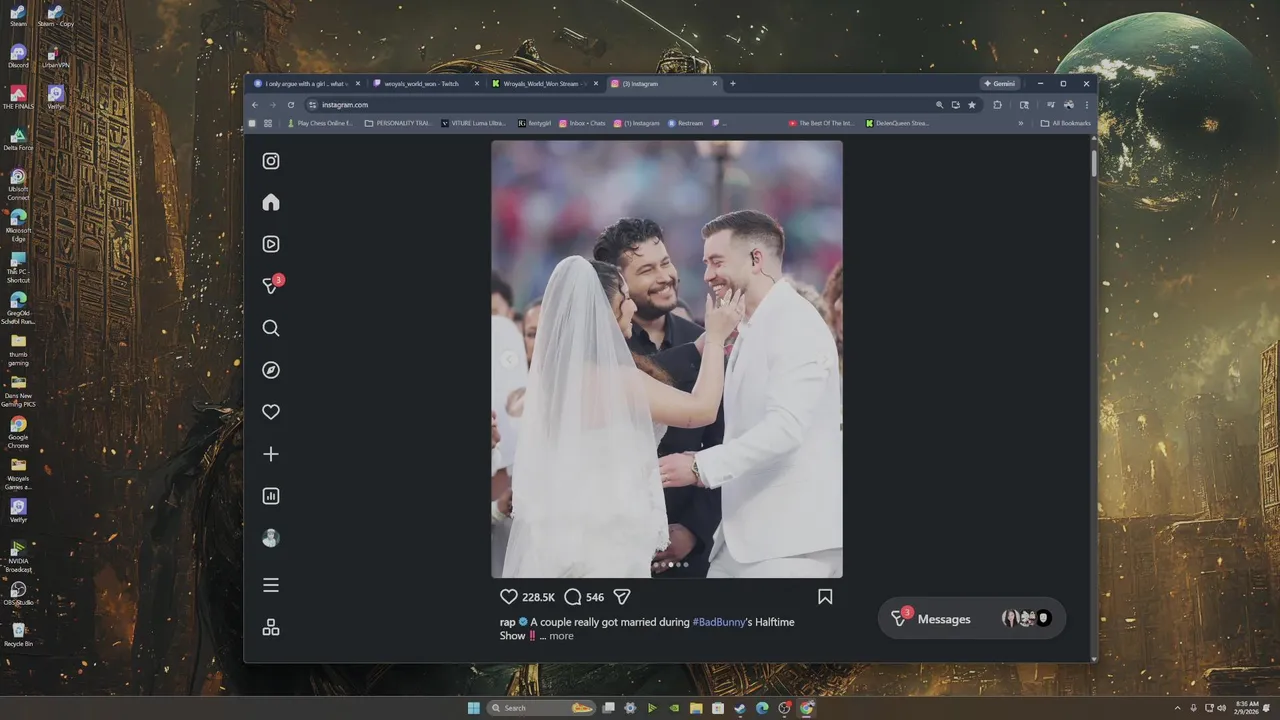Select the Delta Force desktop icon

click(18, 139)
